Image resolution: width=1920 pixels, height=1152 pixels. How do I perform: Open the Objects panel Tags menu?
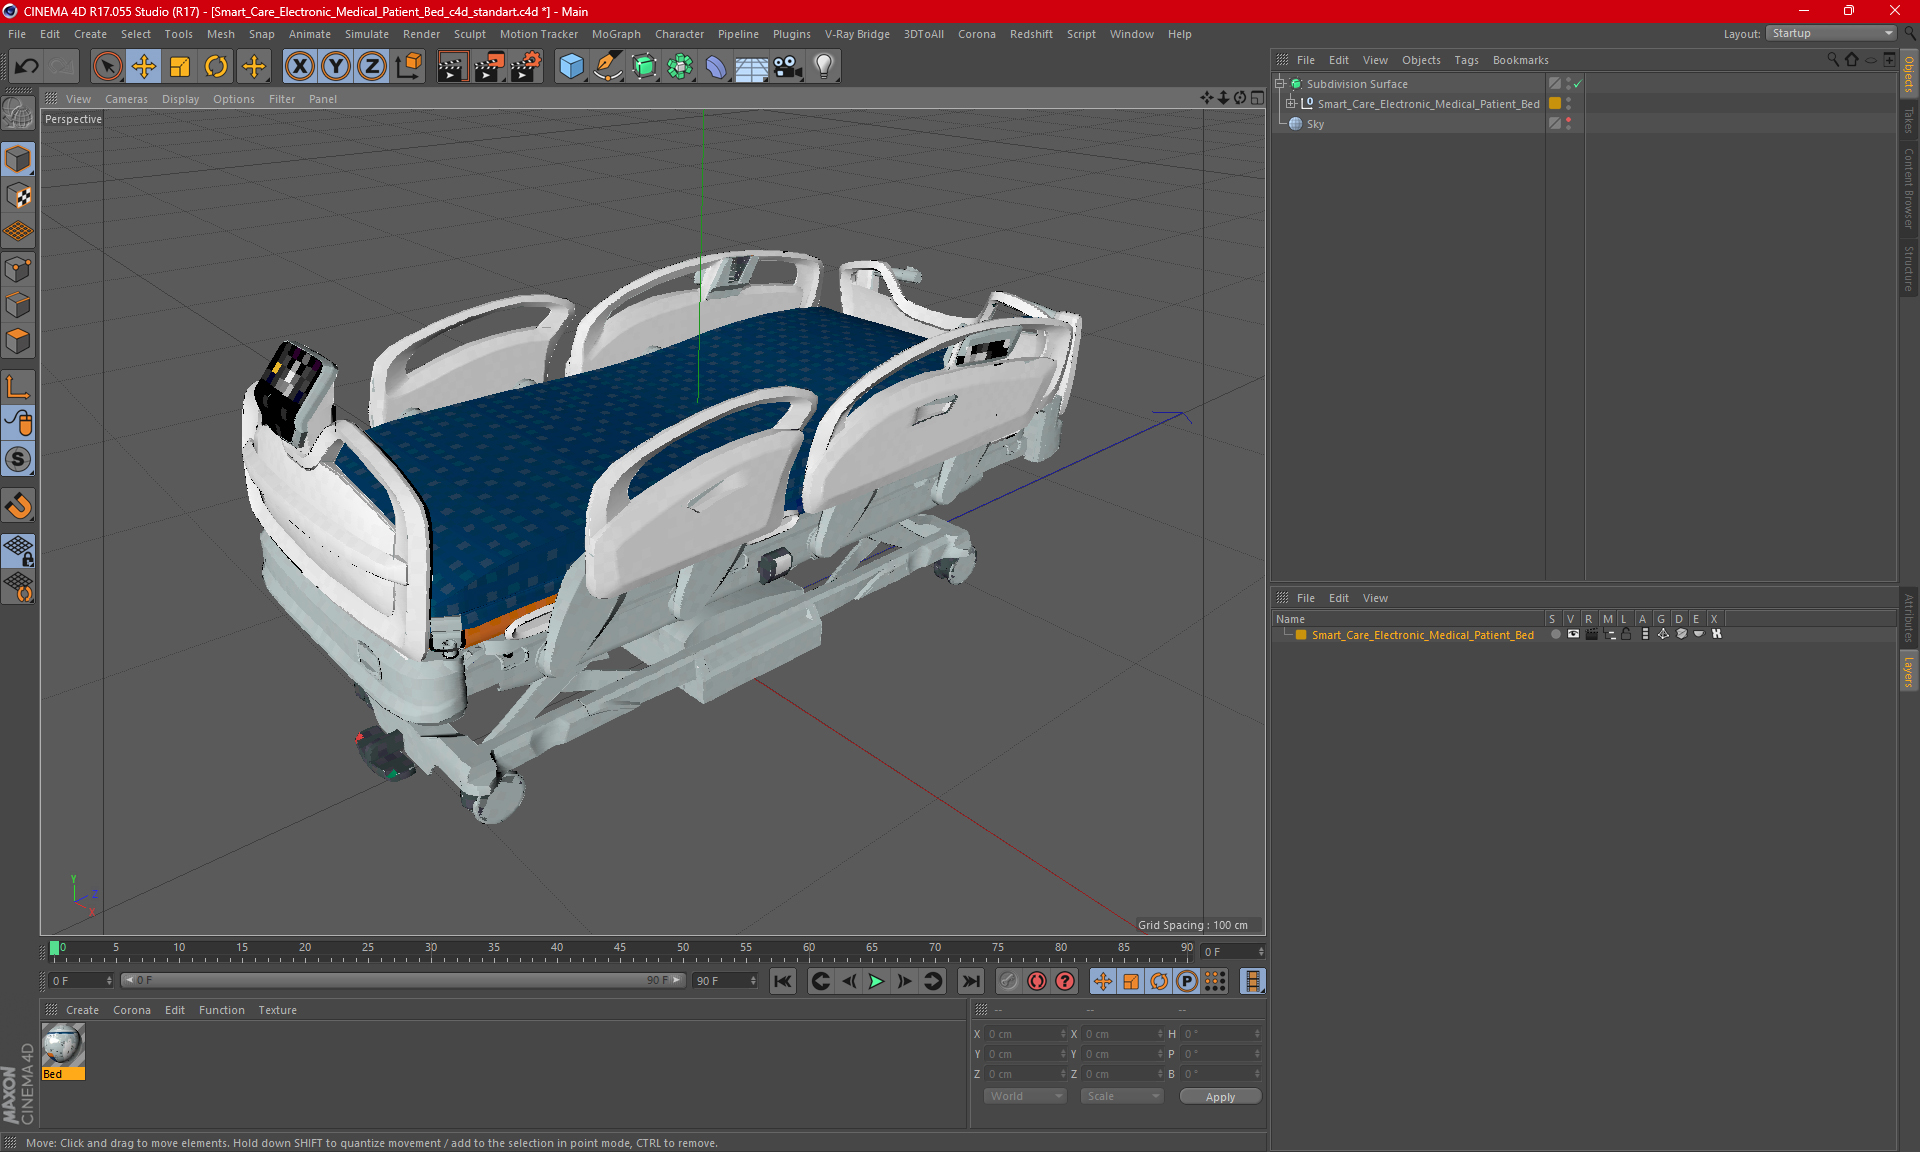[1466, 60]
